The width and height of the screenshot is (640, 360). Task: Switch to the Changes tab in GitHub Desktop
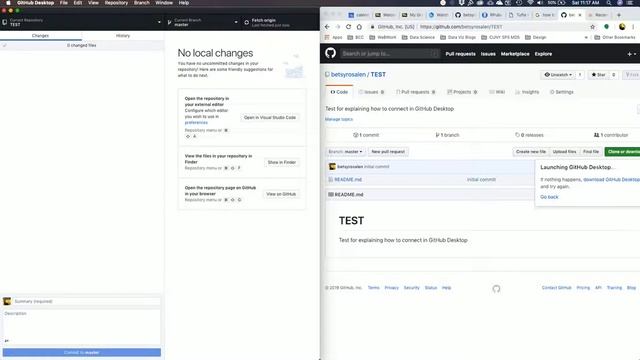(40, 36)
